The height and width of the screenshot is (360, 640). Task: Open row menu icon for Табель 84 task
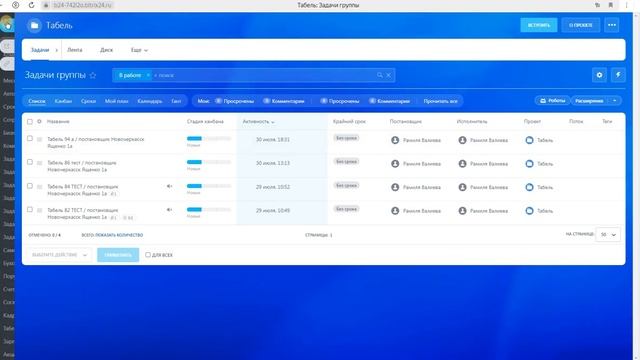[x=40, y=187]
